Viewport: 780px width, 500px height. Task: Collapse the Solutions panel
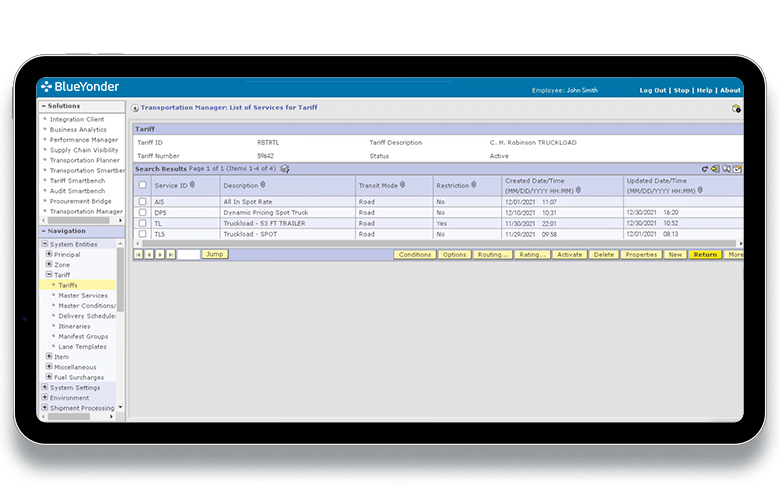tap(43, 105)
